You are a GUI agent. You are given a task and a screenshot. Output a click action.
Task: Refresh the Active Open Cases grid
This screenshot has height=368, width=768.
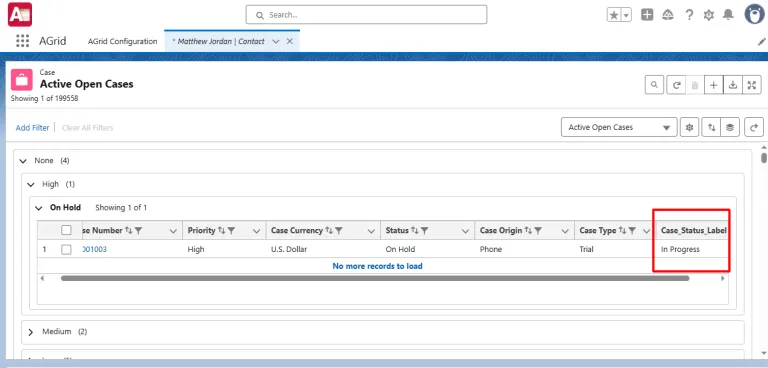point(676,85)
